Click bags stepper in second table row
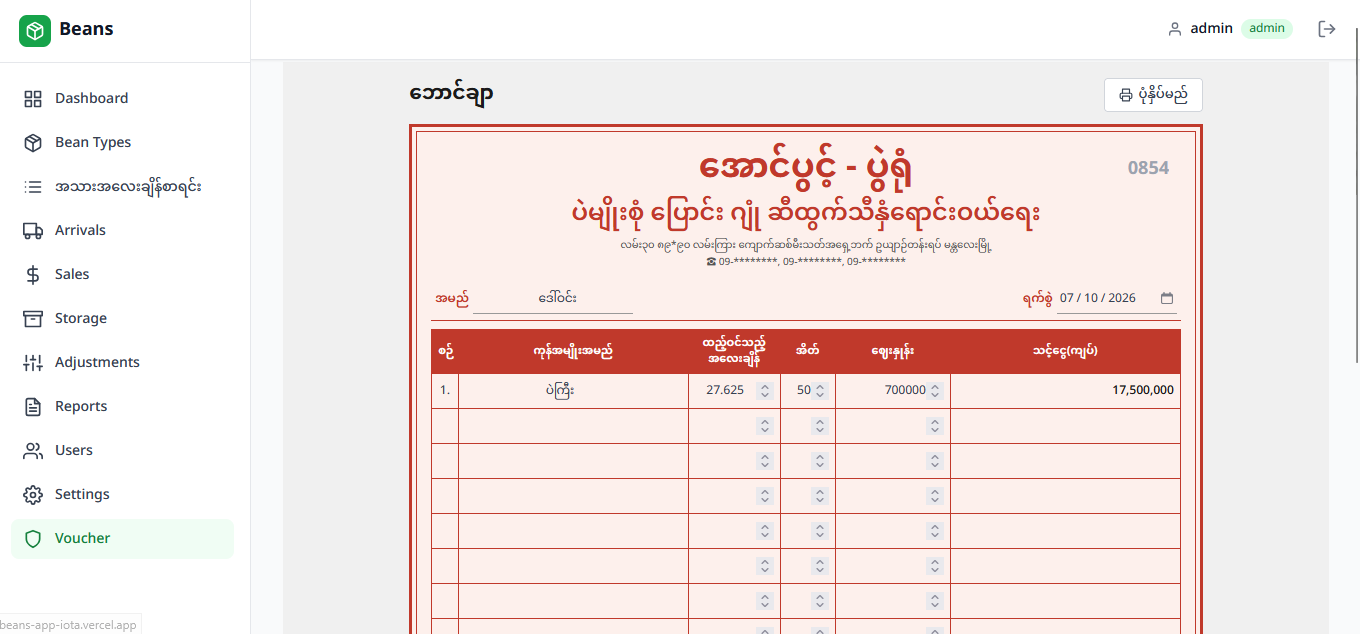The image size is (1360, 634). [x=820, y=426]
